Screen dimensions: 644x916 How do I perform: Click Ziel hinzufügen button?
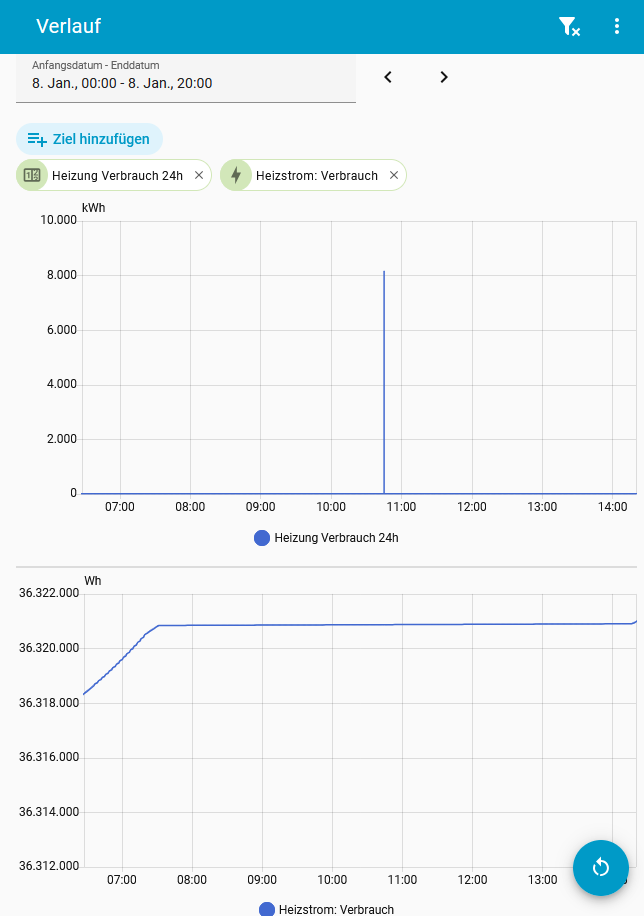tap(89, 139)
